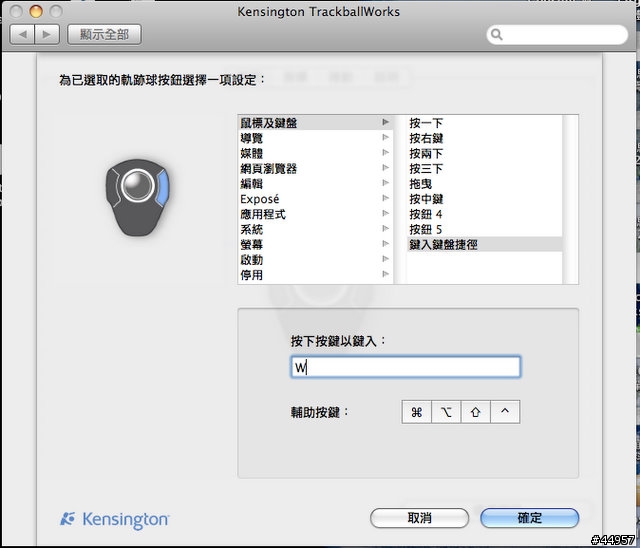Click the trackball ball in the device image

(x=138, y=185)
